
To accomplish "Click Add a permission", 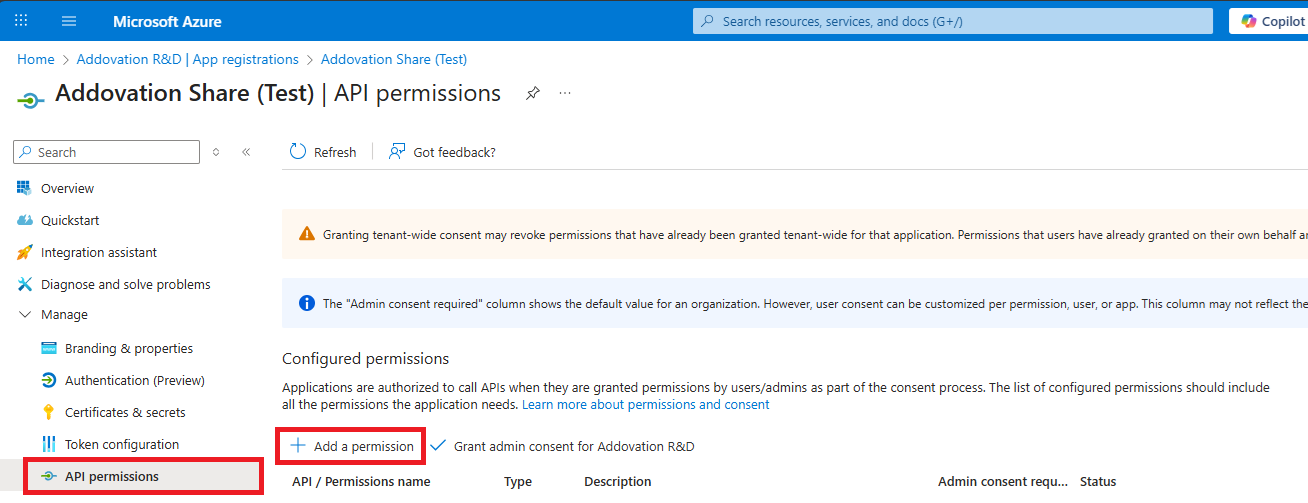I will click(352, 446).
